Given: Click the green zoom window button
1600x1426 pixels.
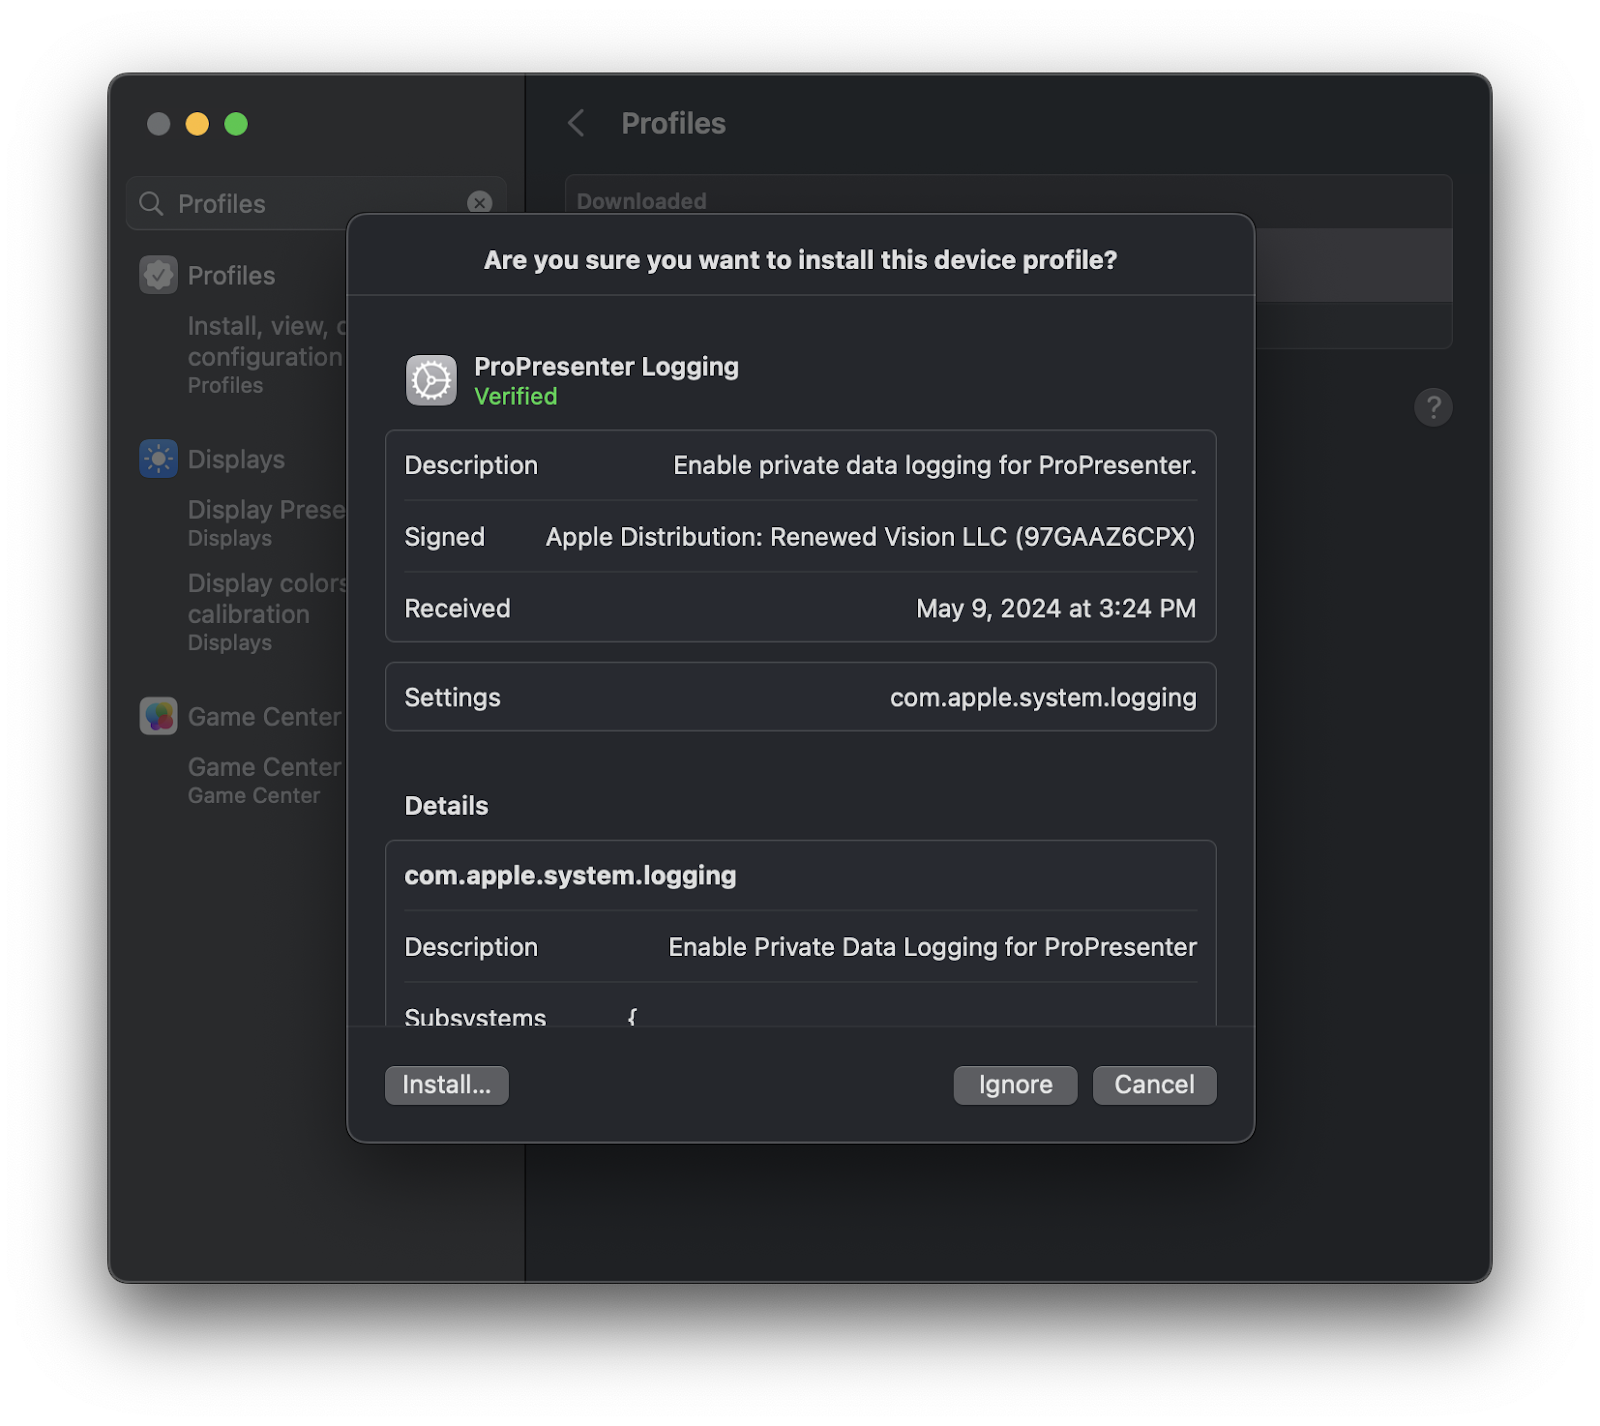Looking at the screenshot, I should tap(236, 123).
